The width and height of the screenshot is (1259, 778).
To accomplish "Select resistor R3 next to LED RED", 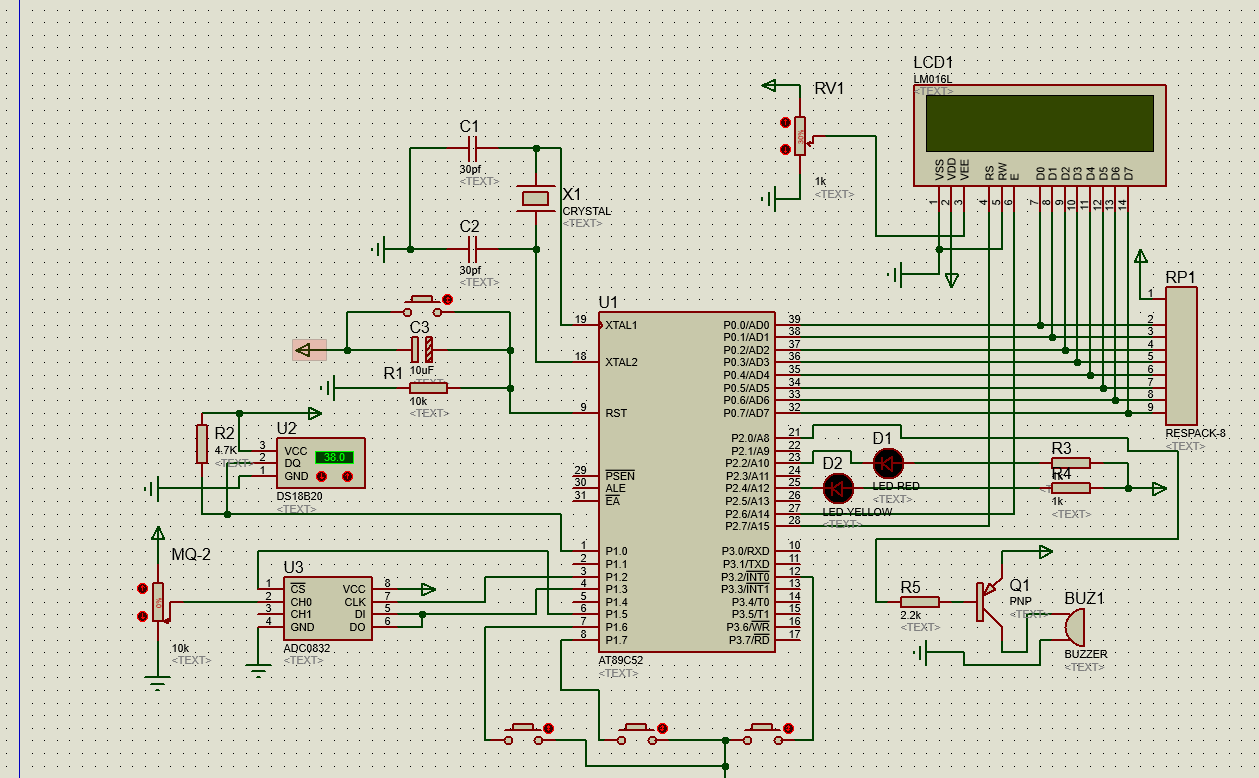I will click(1070, 463).
